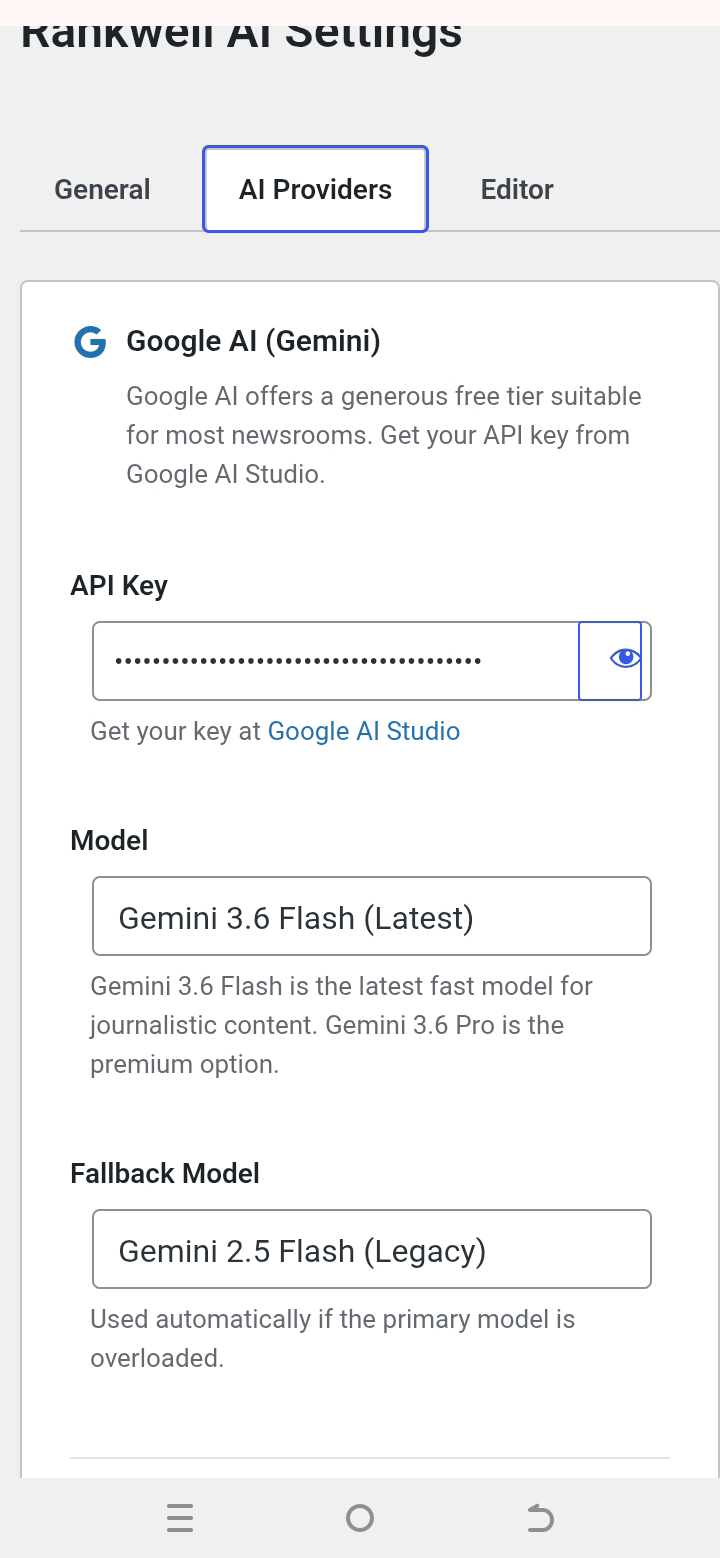
Task: Click the generous free tier description paragraph
Action: (x=384, y=435)
